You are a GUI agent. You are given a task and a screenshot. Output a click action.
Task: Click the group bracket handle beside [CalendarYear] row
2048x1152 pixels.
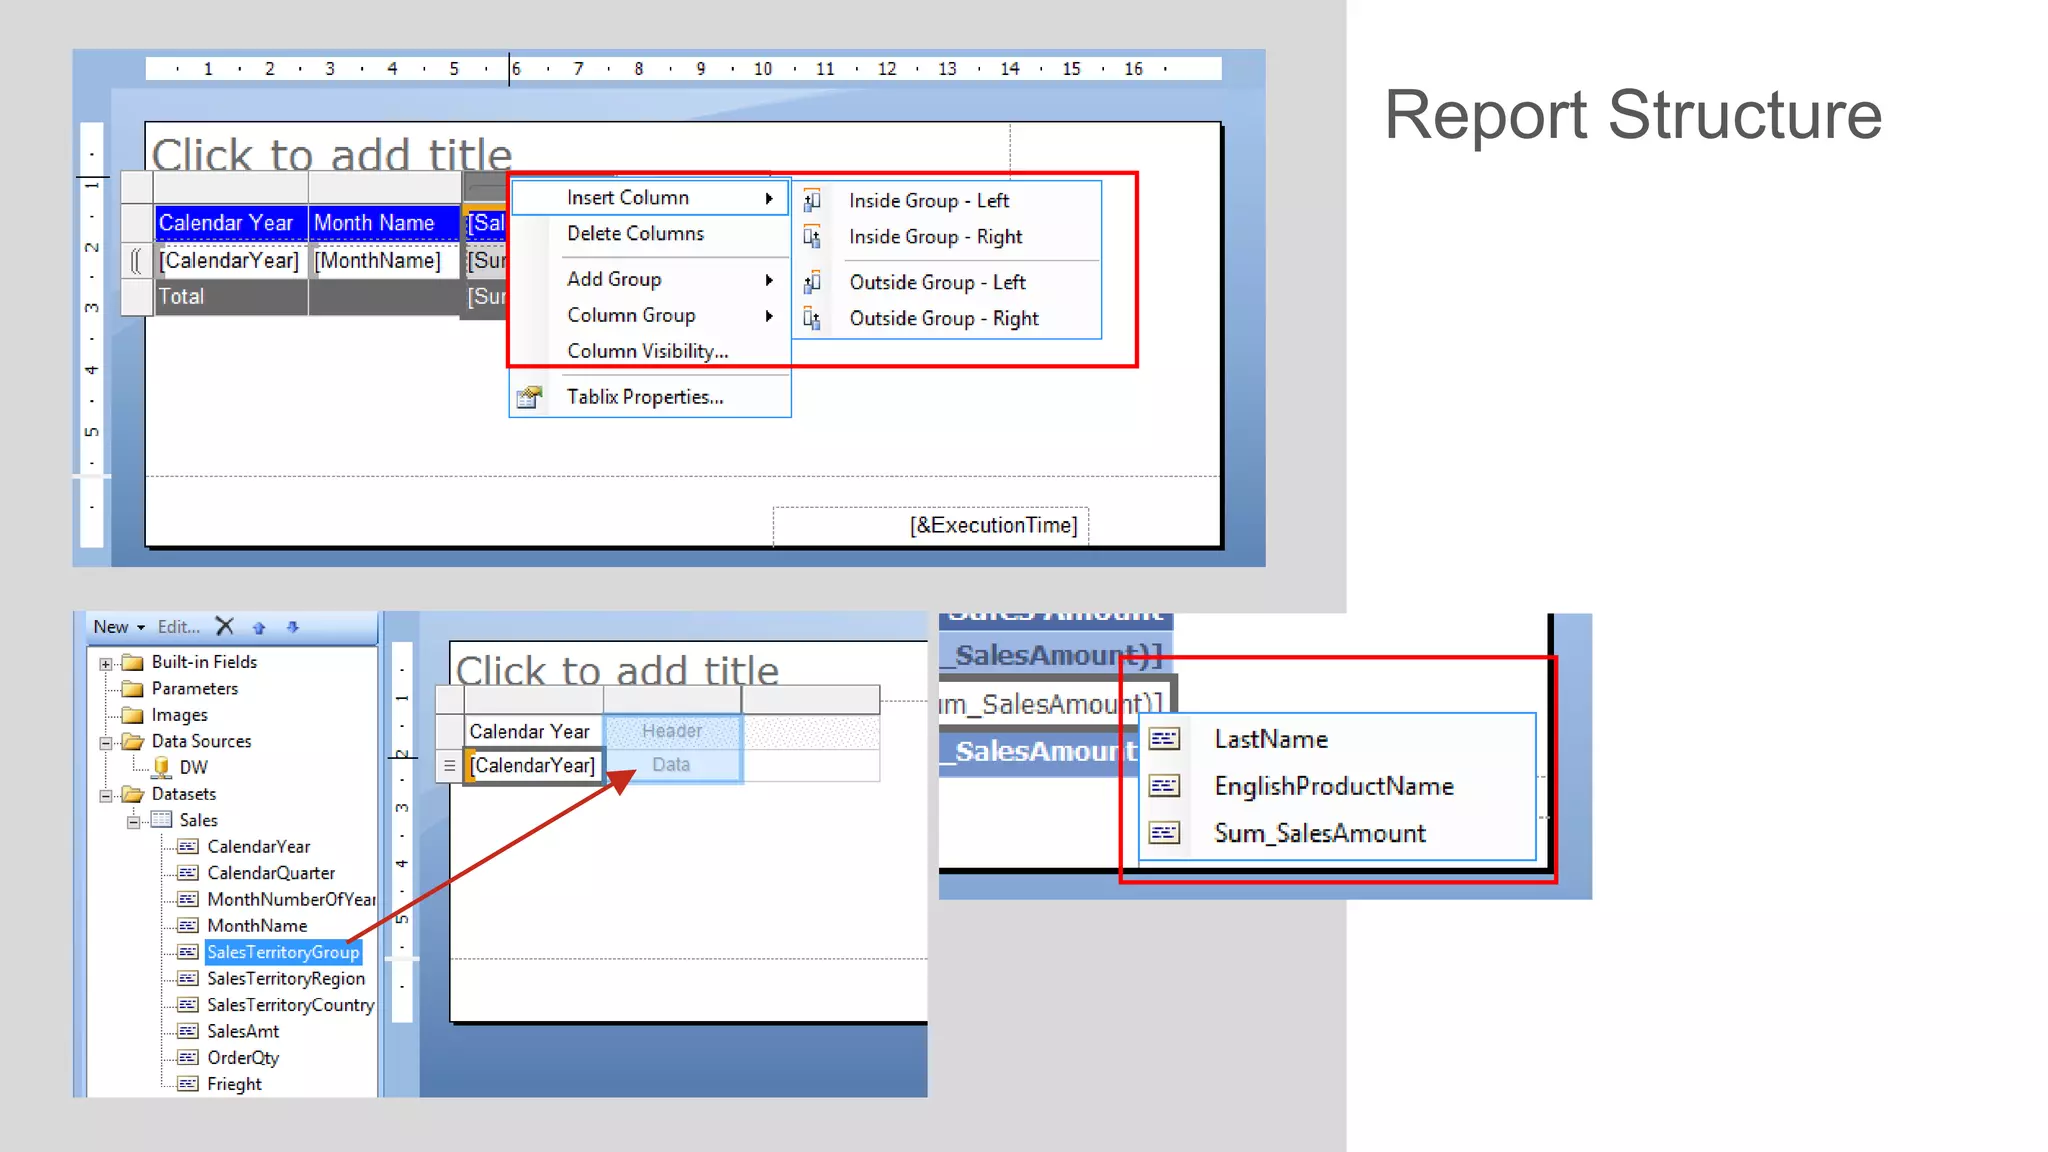[x=136, y=261]
